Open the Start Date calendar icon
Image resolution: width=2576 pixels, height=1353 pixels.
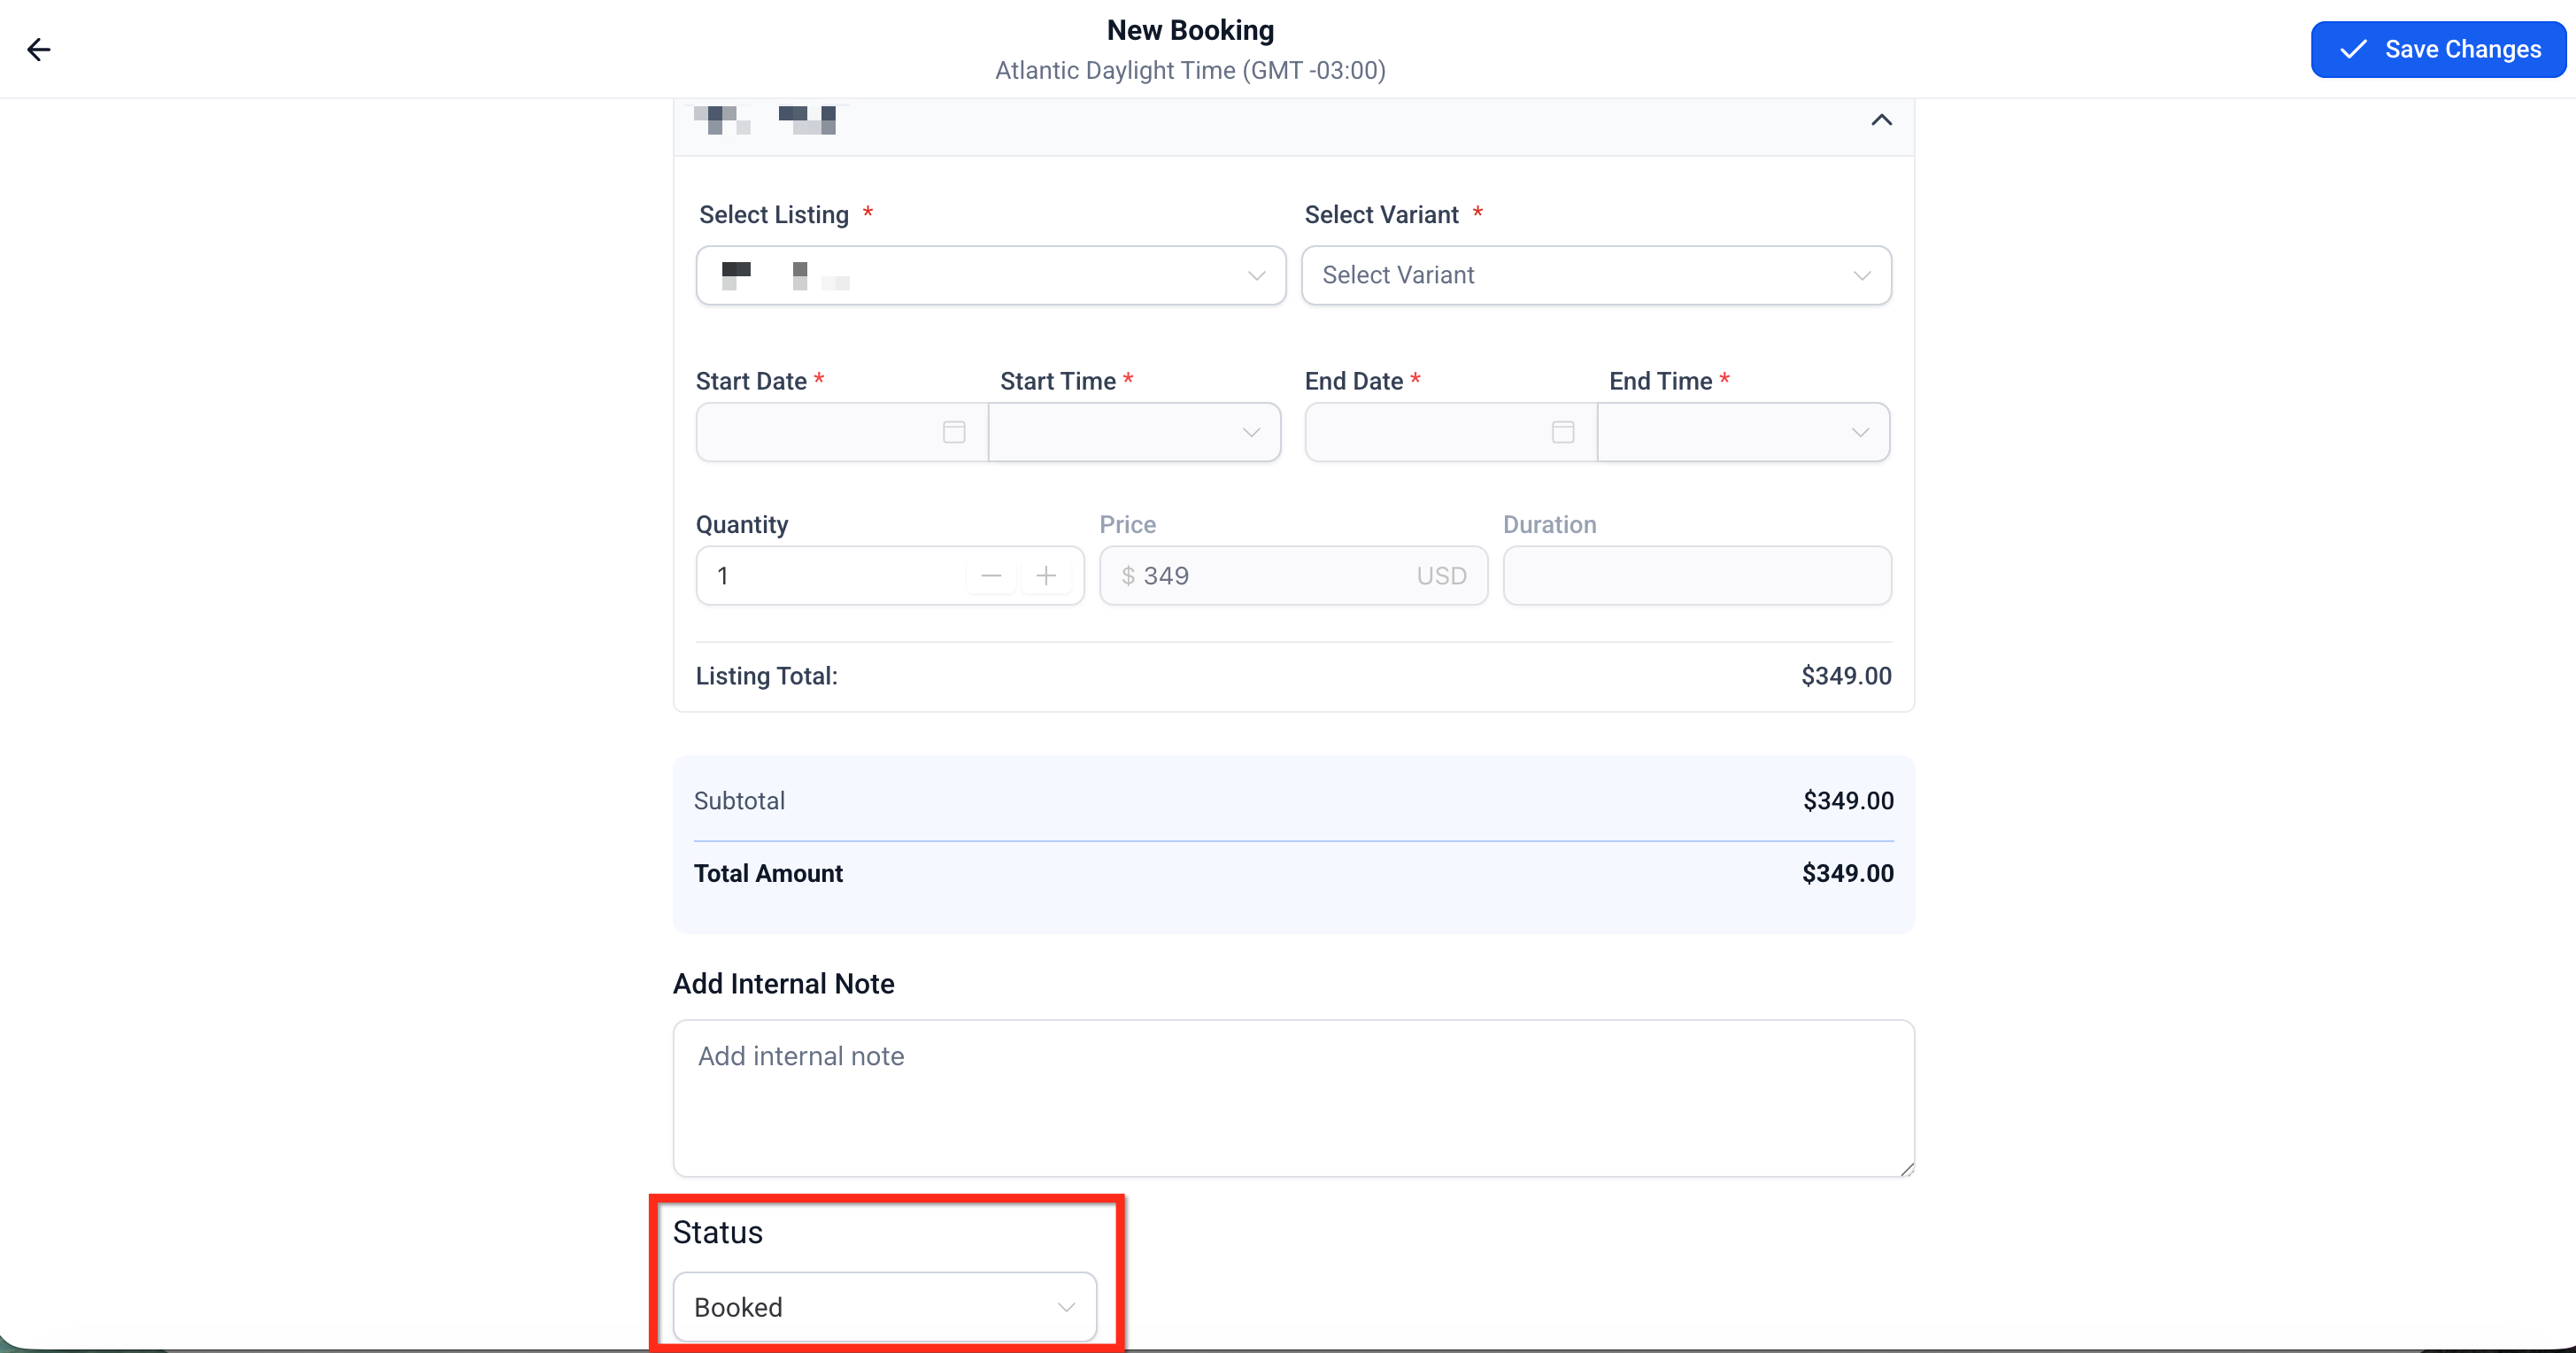(x=954, y=432)
